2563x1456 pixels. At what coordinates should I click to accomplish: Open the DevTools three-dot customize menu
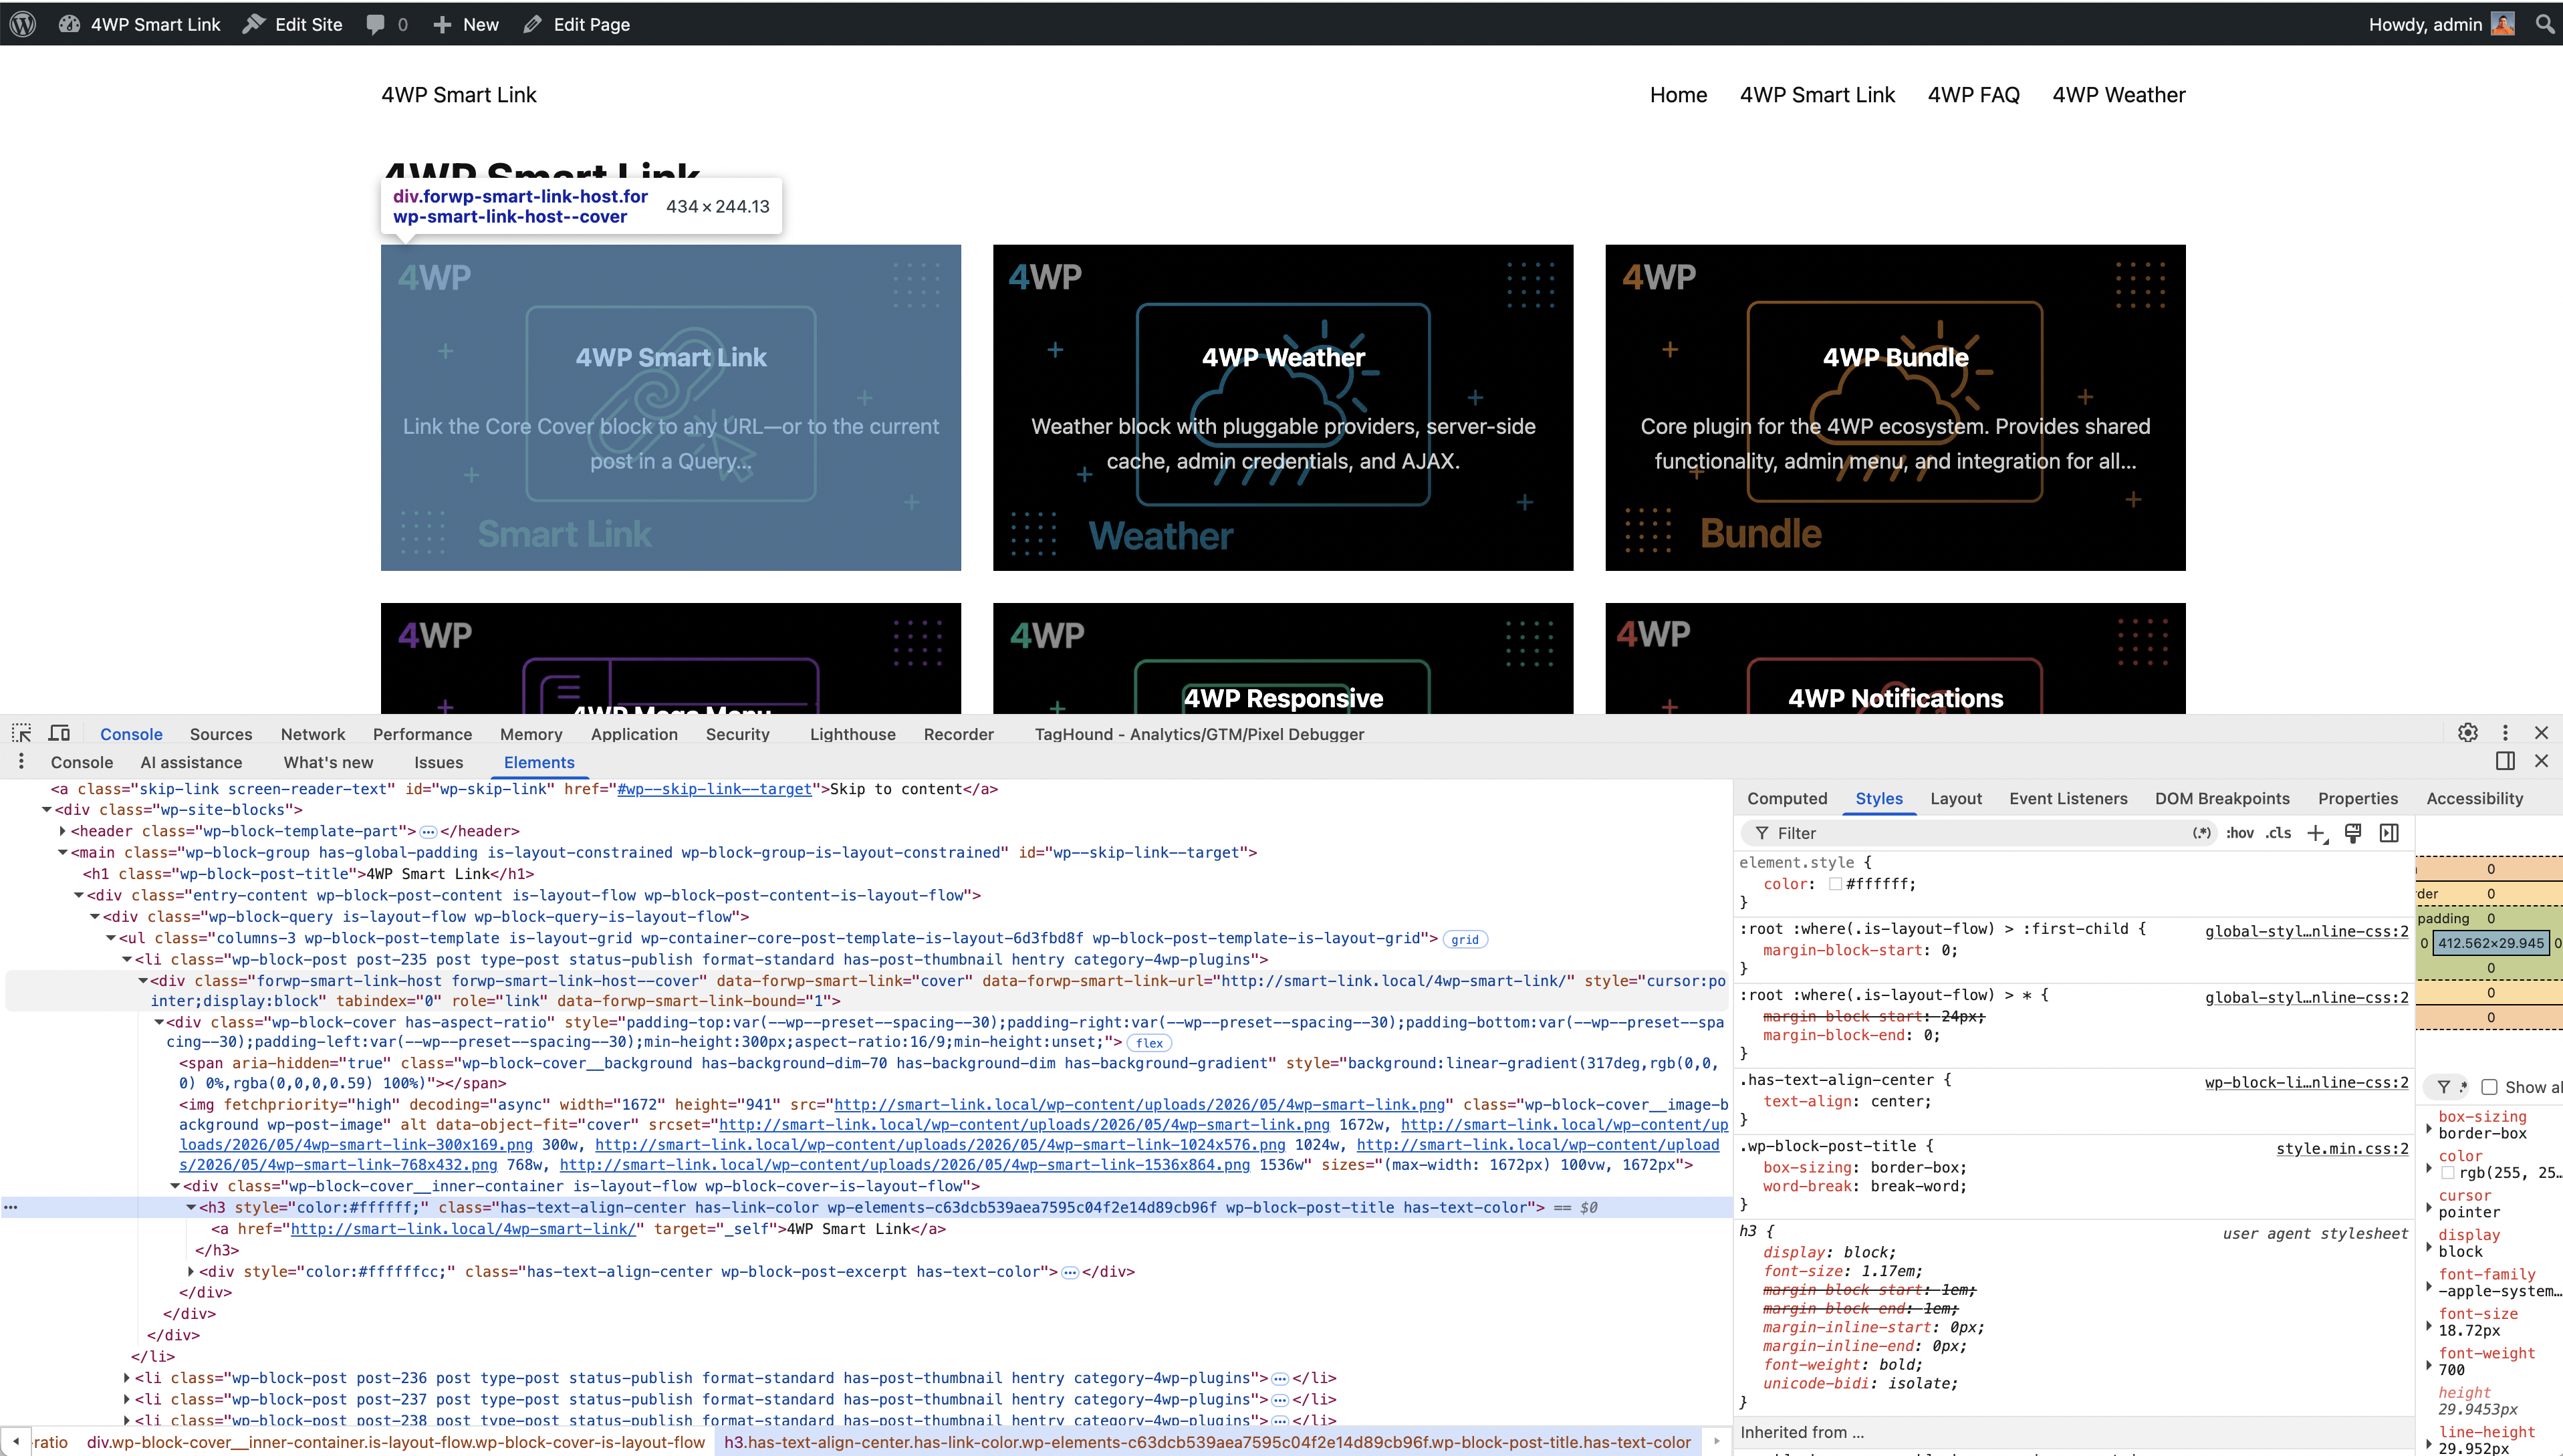point(2505,733)
